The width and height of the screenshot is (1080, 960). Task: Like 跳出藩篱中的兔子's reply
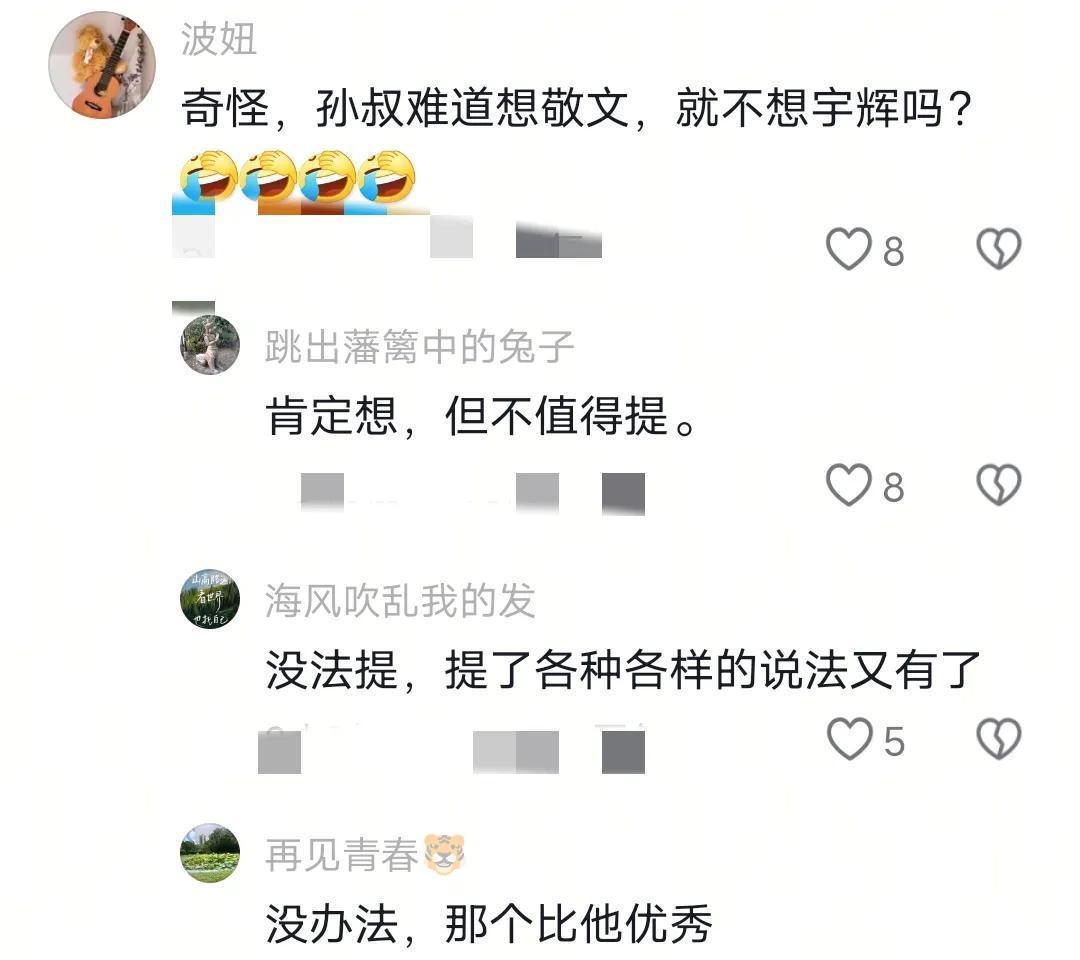(x=849, y=486)
